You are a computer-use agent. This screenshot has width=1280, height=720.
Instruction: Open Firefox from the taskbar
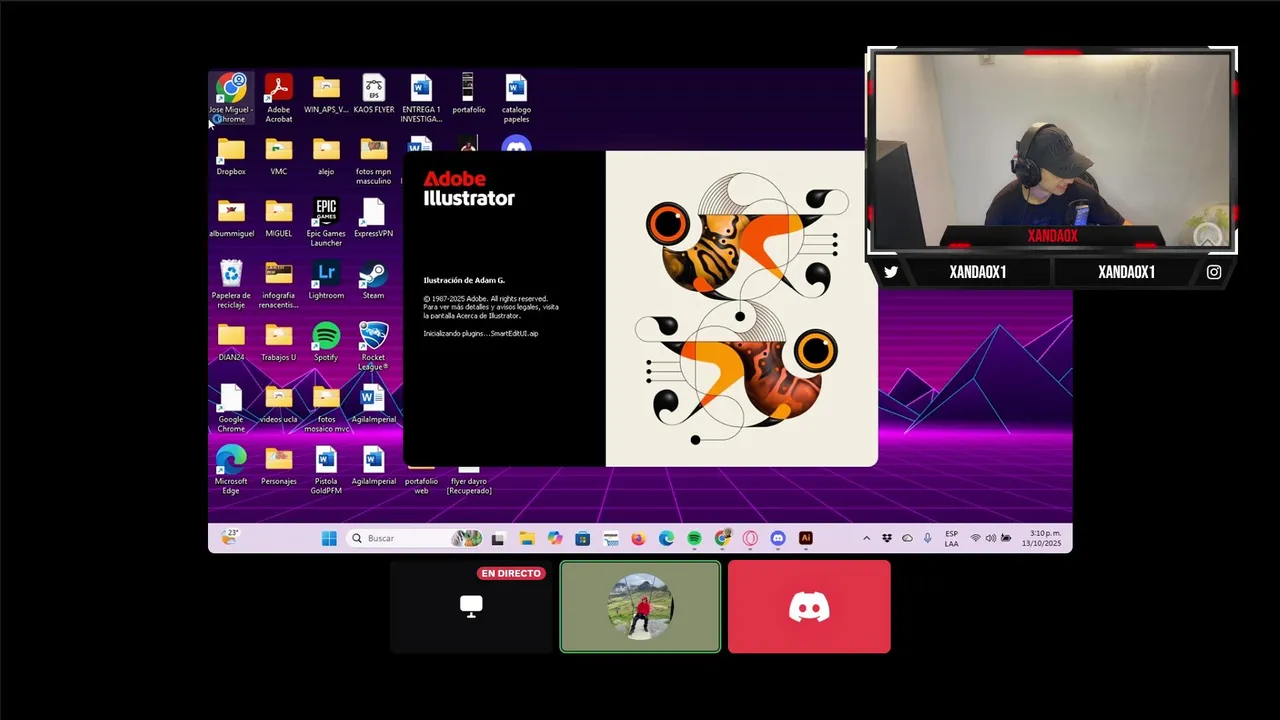click(x=638, y=538)
